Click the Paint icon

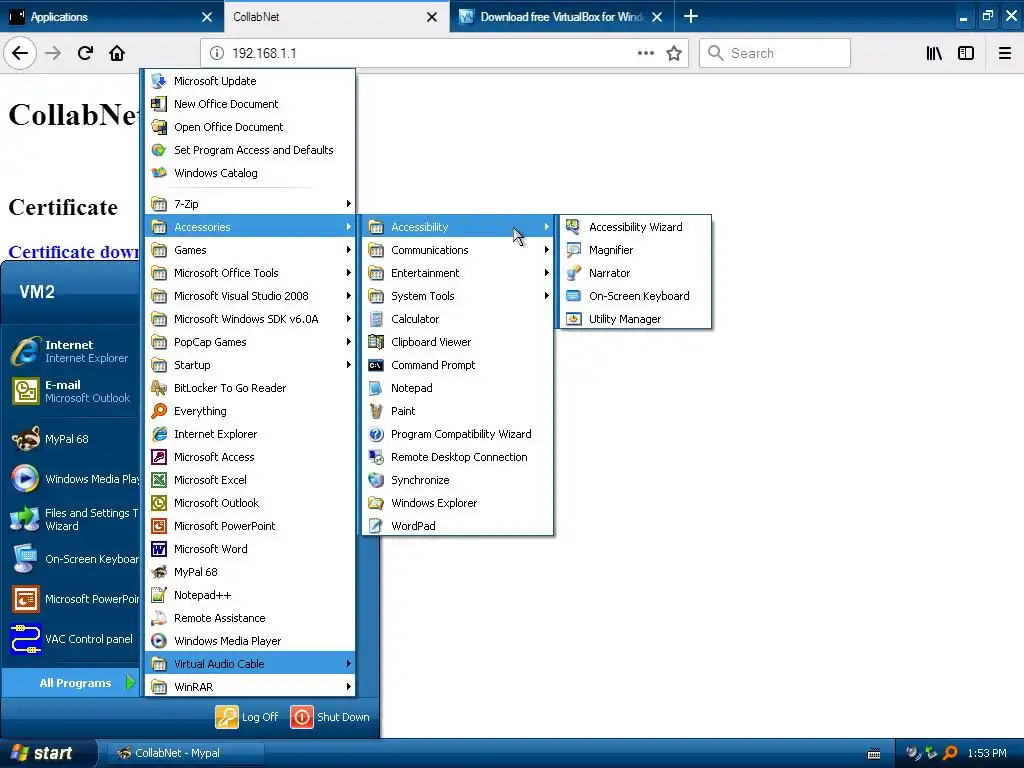tap(376, 411)
